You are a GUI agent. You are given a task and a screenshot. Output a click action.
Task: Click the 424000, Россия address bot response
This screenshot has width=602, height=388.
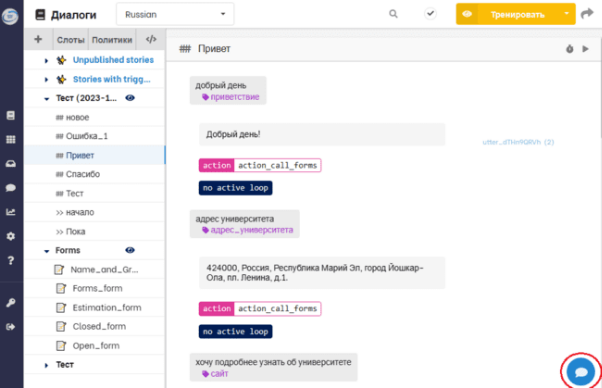[x=322, y=272]
